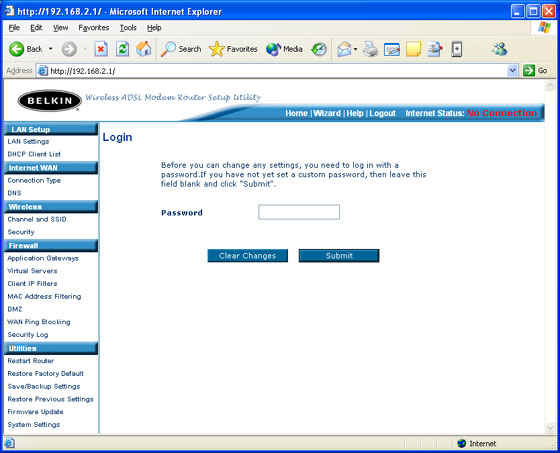Open the Mail envelope icon
The height and width of the screenshot is (453, 560).
(x=344, y=49)
